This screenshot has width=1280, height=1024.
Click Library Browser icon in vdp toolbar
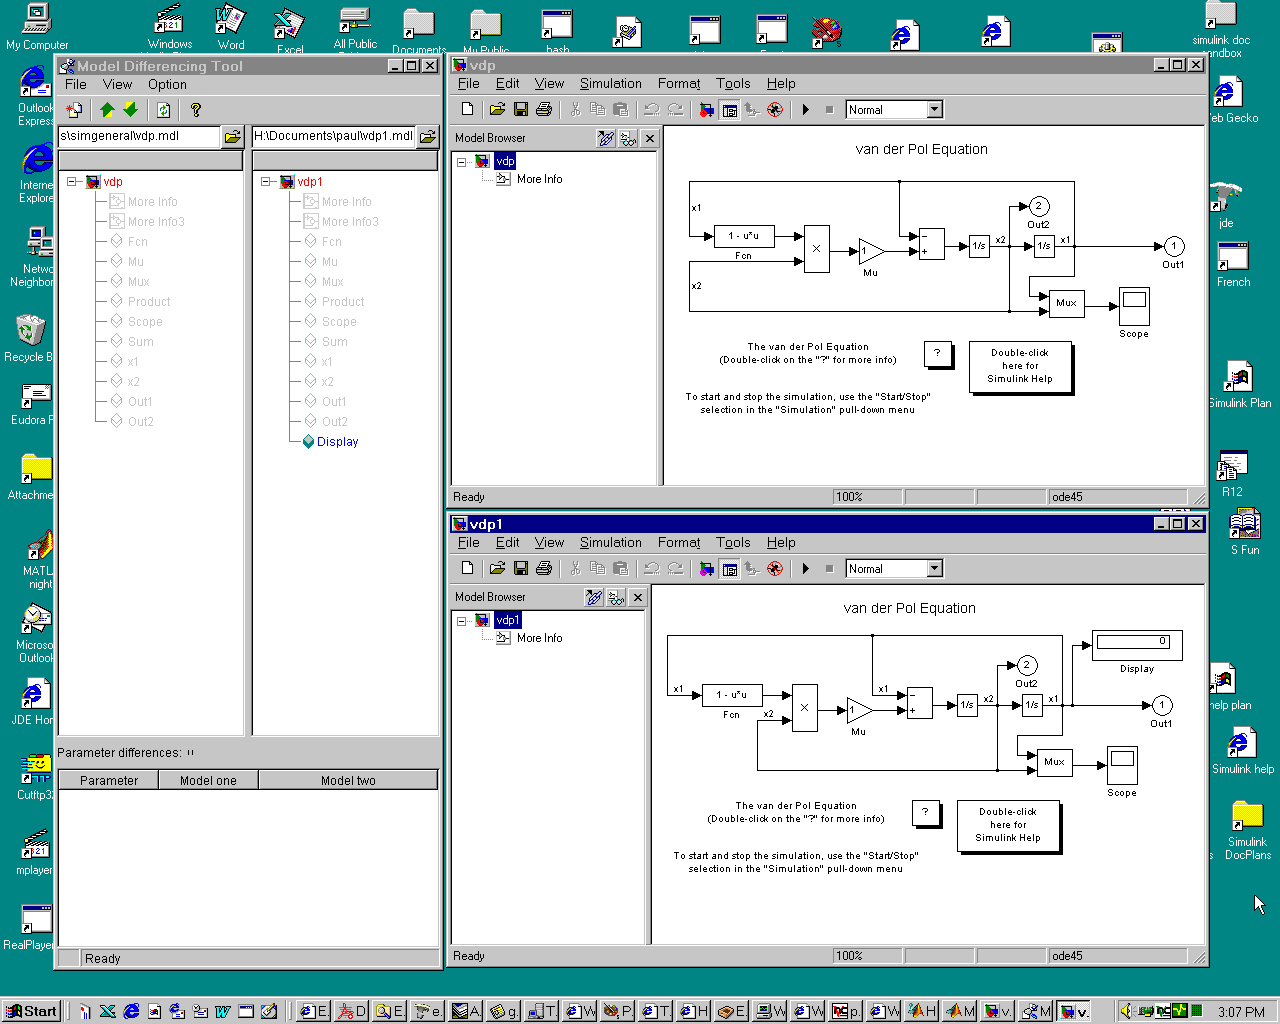(706, 110)
